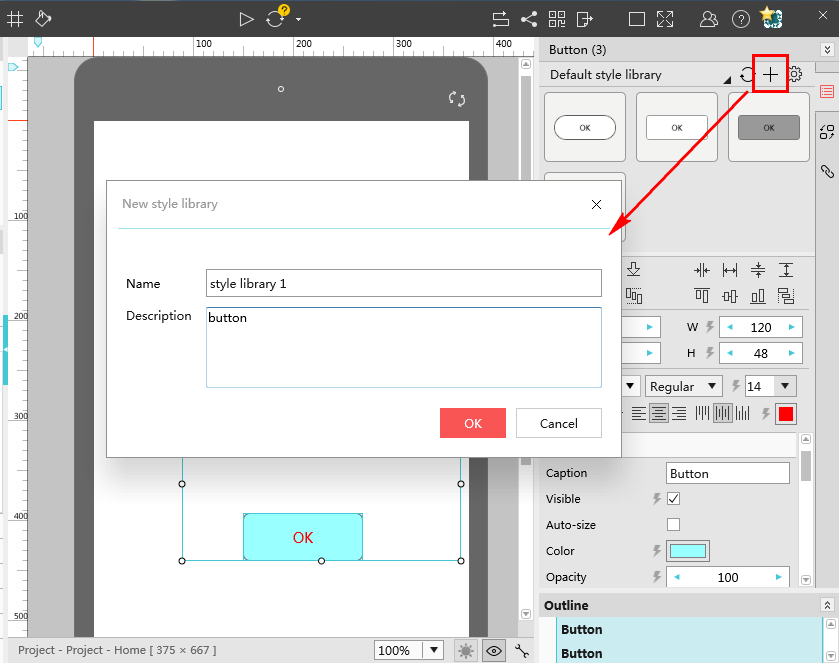Close the New style library dialog
The width and height of the screenshot is (839, 663).
click(597, 204)
